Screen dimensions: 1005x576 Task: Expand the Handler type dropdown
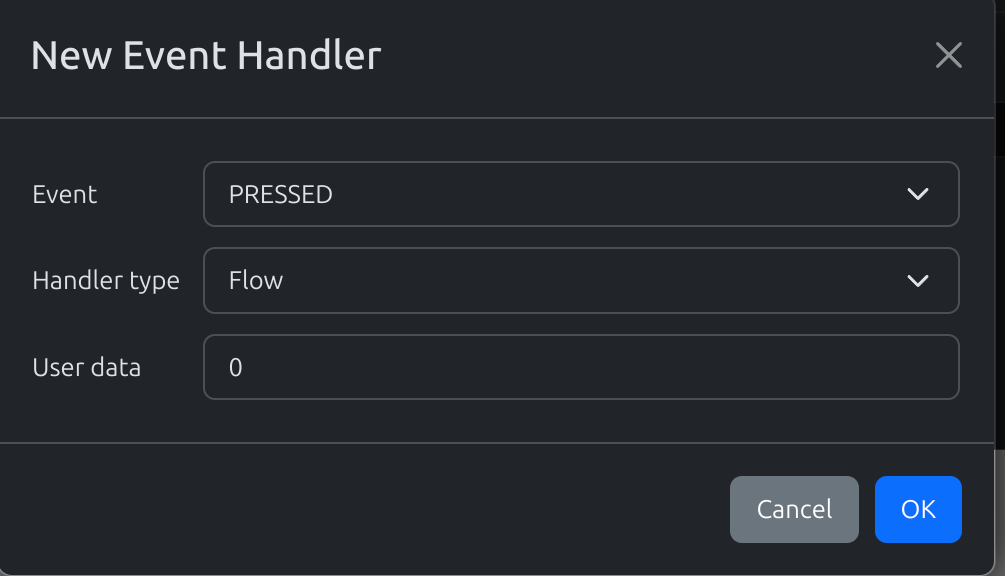(580, 281)
